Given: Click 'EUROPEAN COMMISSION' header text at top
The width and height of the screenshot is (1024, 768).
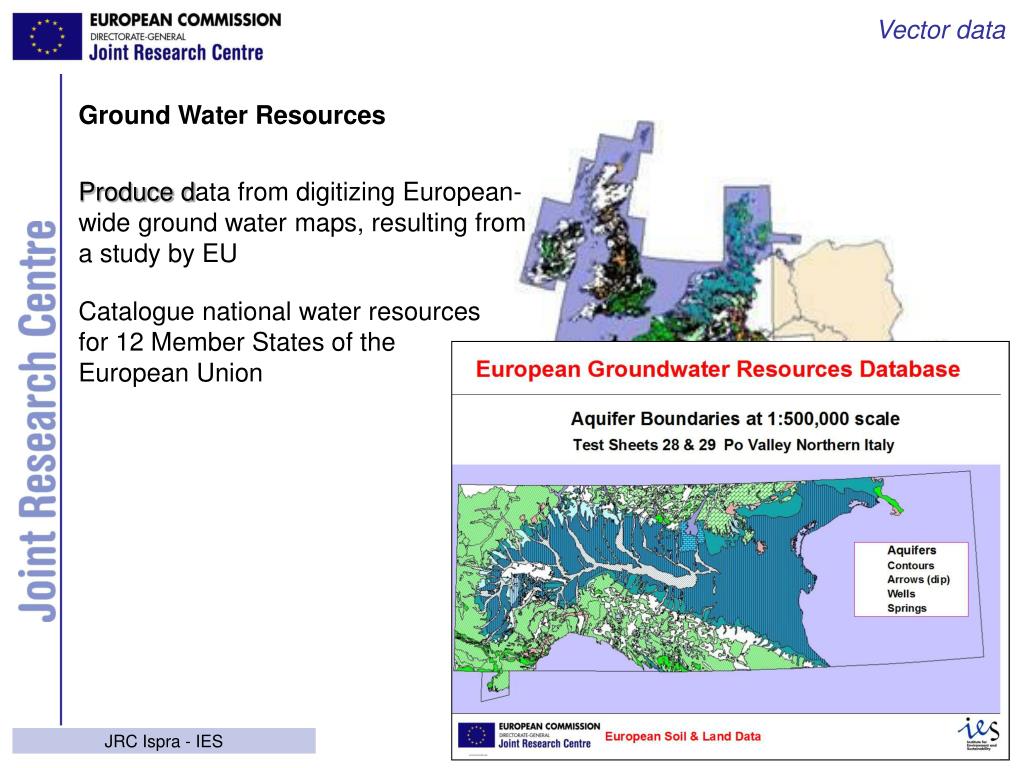Looking at the screenshot, I should (x=185, y=20).
